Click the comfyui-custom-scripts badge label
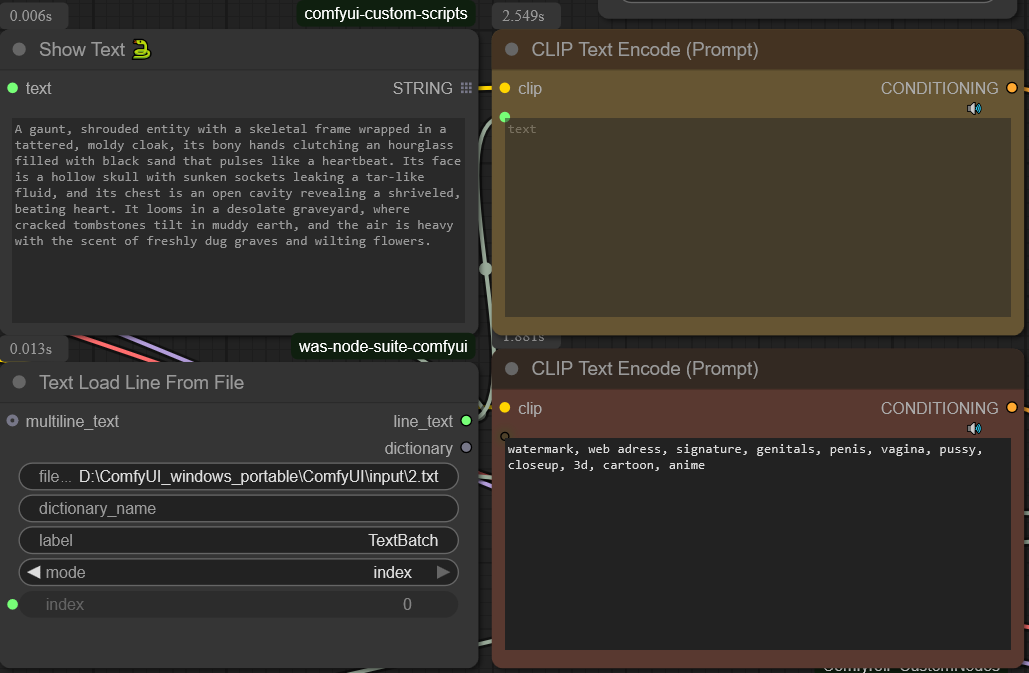 [x=386, y=14]
